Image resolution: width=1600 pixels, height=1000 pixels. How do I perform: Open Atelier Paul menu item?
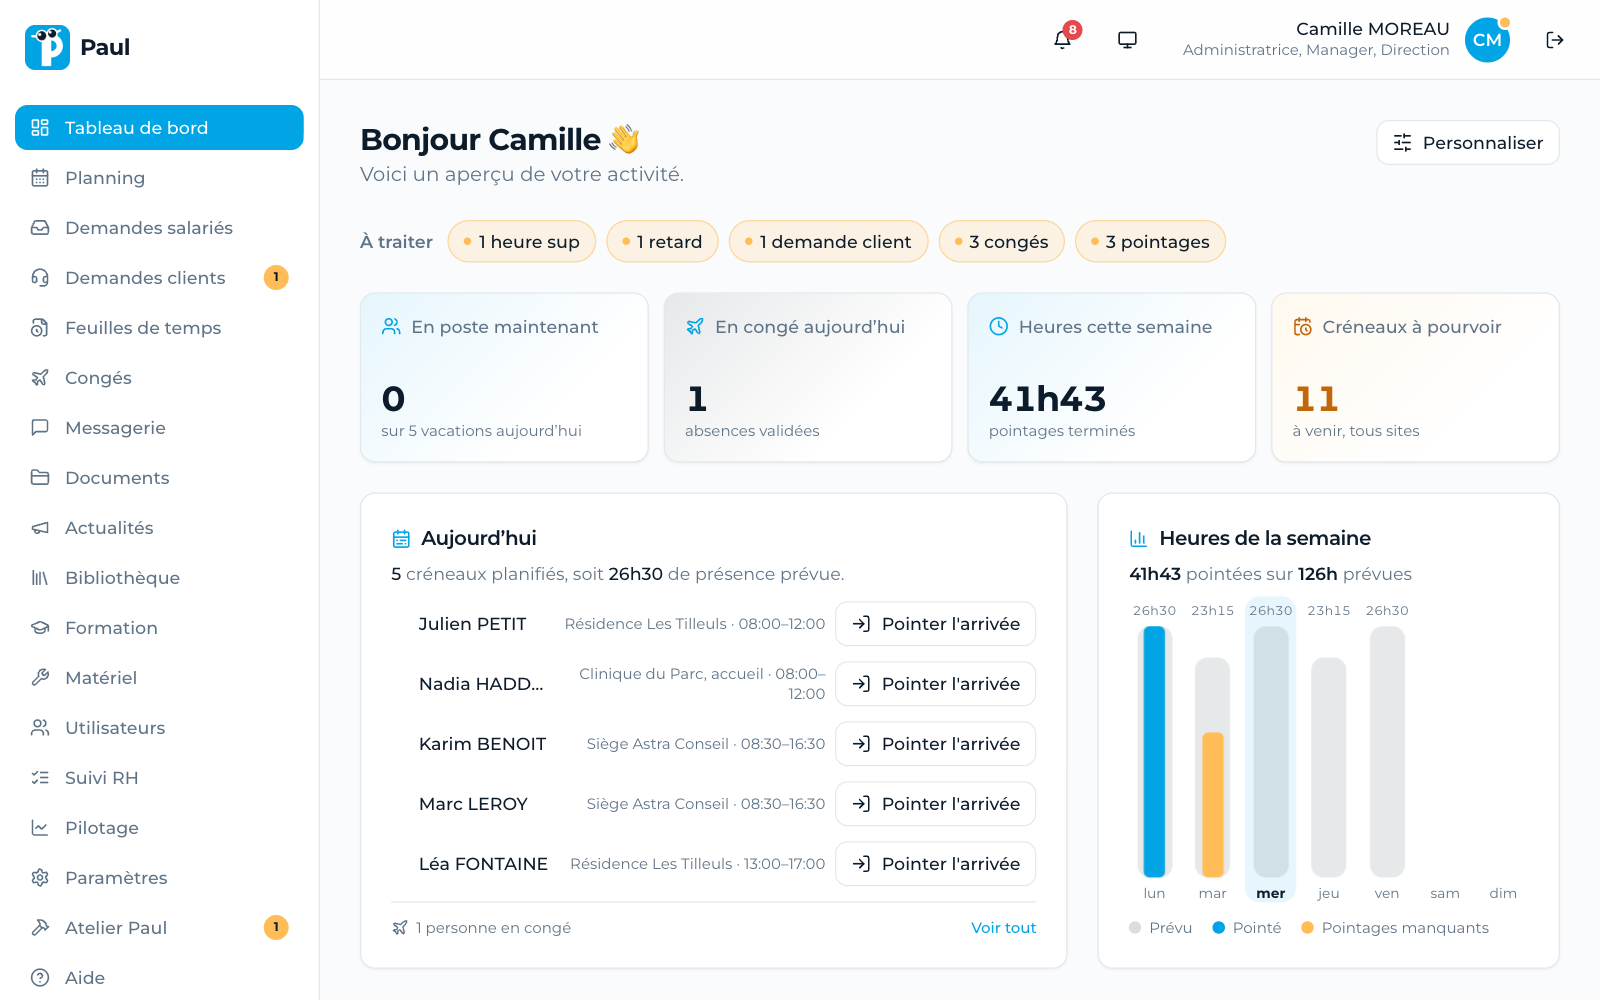click(x=159, y=928)
